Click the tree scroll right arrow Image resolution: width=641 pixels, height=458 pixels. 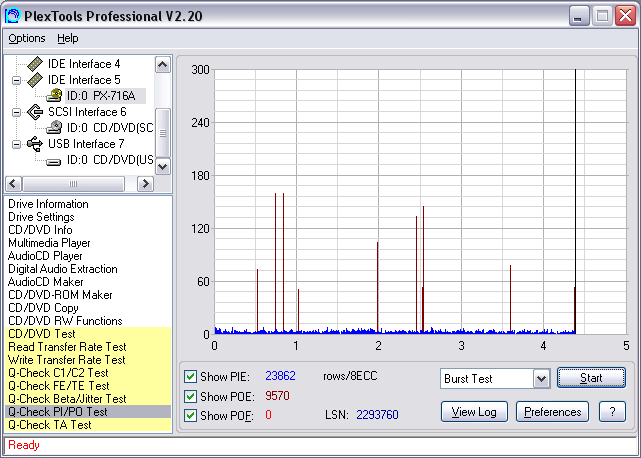(x=145, y=184)
